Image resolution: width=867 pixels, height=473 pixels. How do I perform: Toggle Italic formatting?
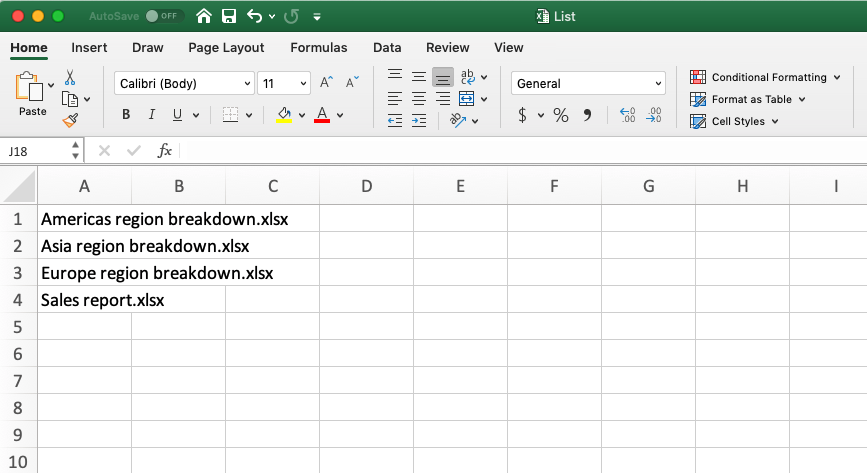coord(152,115)
